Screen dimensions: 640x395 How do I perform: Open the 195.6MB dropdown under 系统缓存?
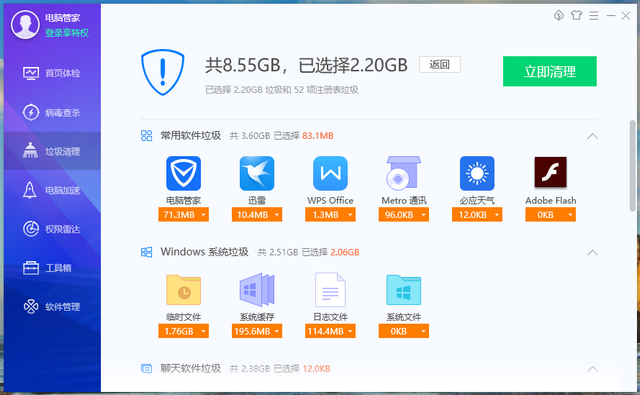257,331
